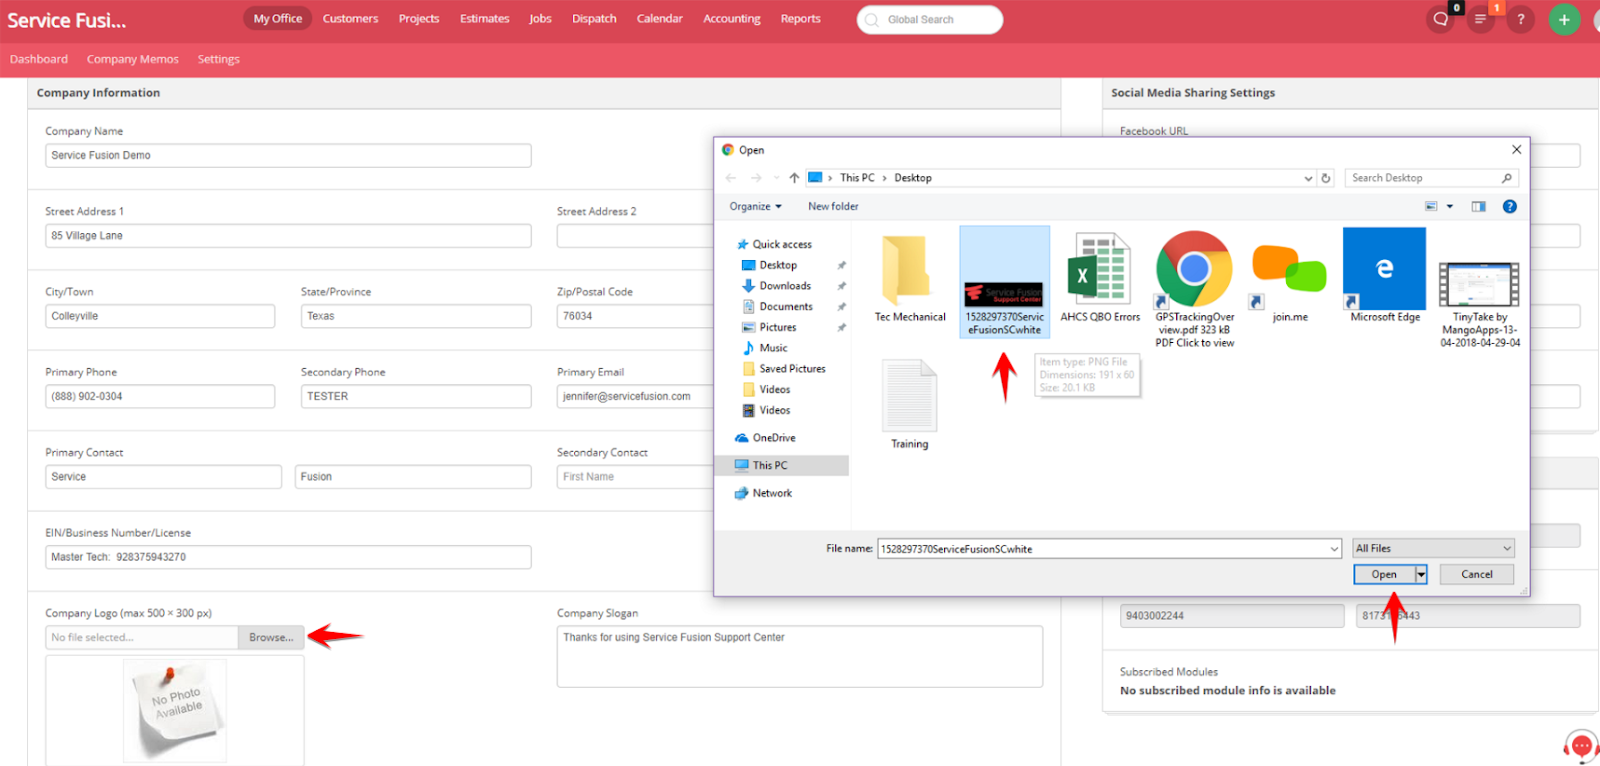1600x766 pixels.
Task: Click the Company Slogan text area
Action: coord(799,656)
